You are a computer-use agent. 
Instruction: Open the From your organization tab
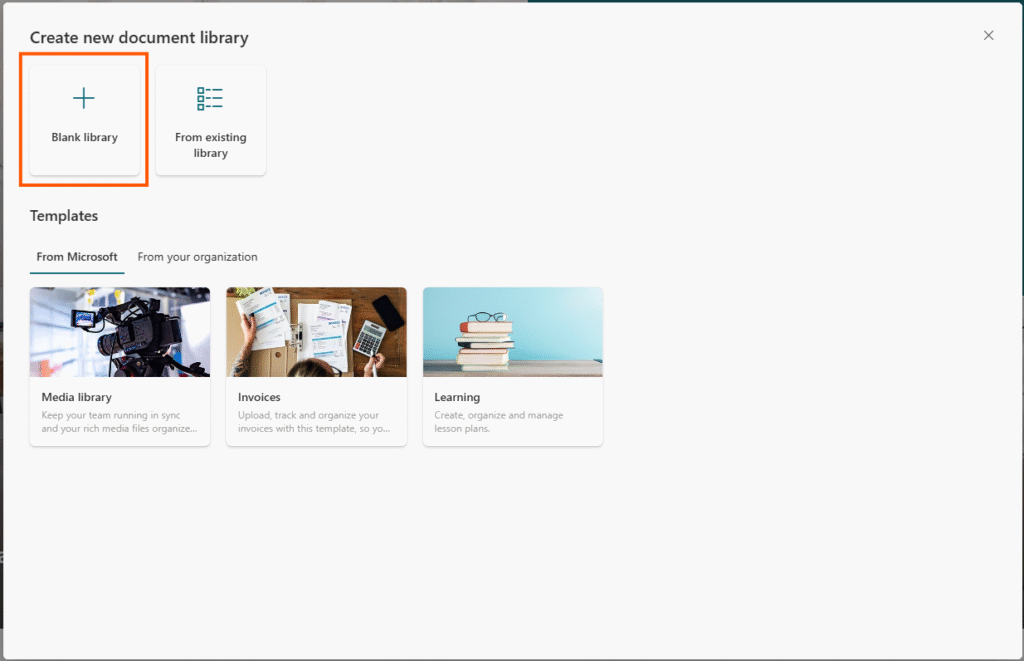[197, 257]
